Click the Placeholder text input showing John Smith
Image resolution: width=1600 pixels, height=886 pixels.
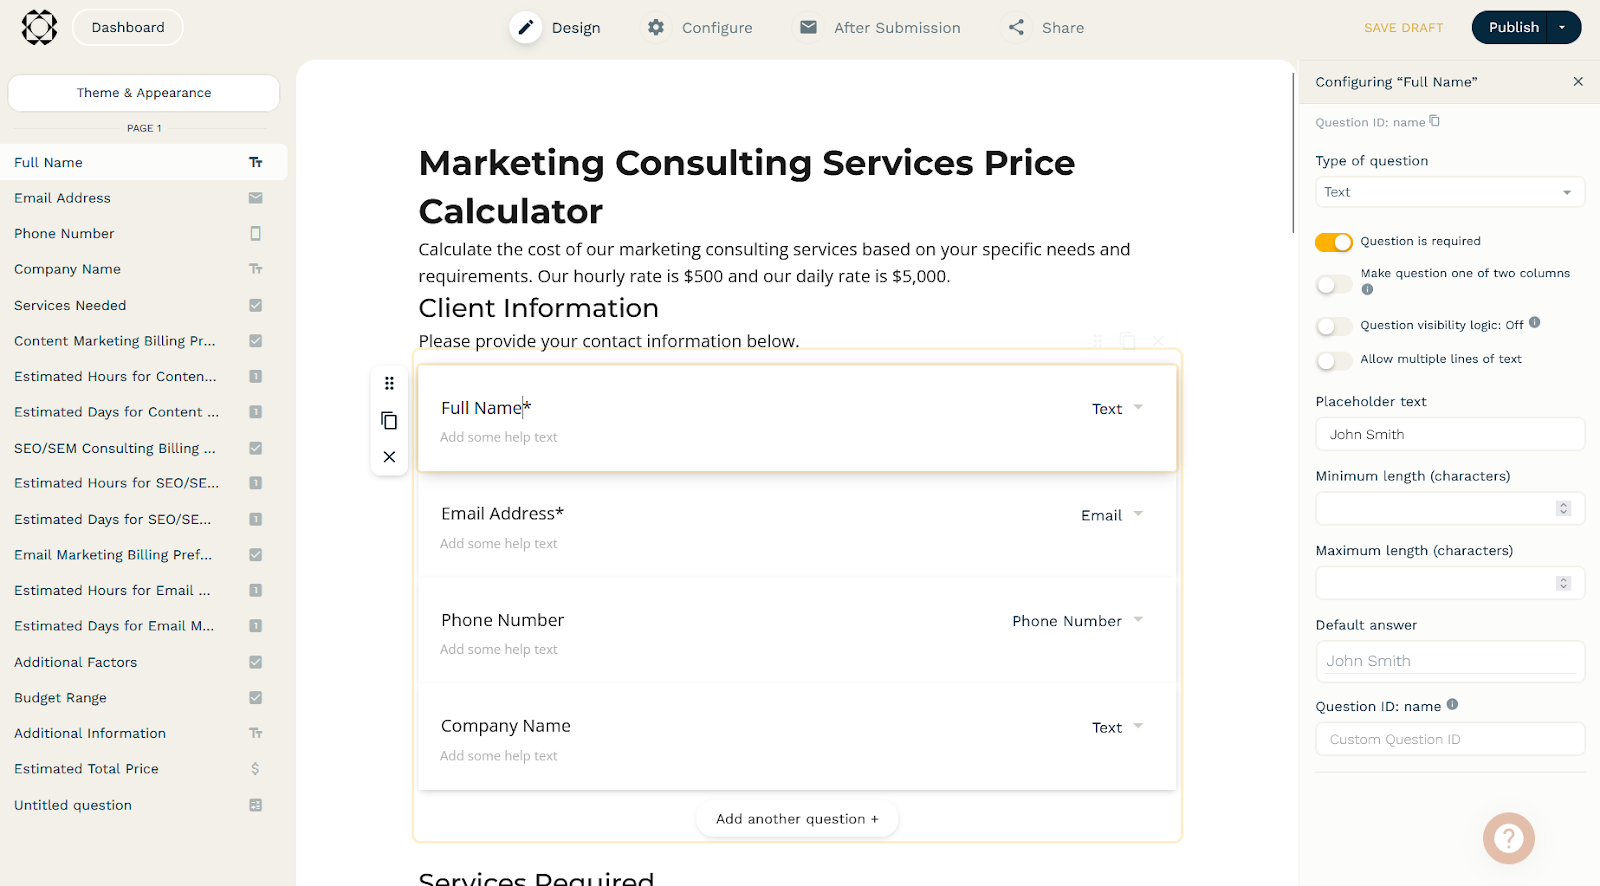click(1449, 433)
